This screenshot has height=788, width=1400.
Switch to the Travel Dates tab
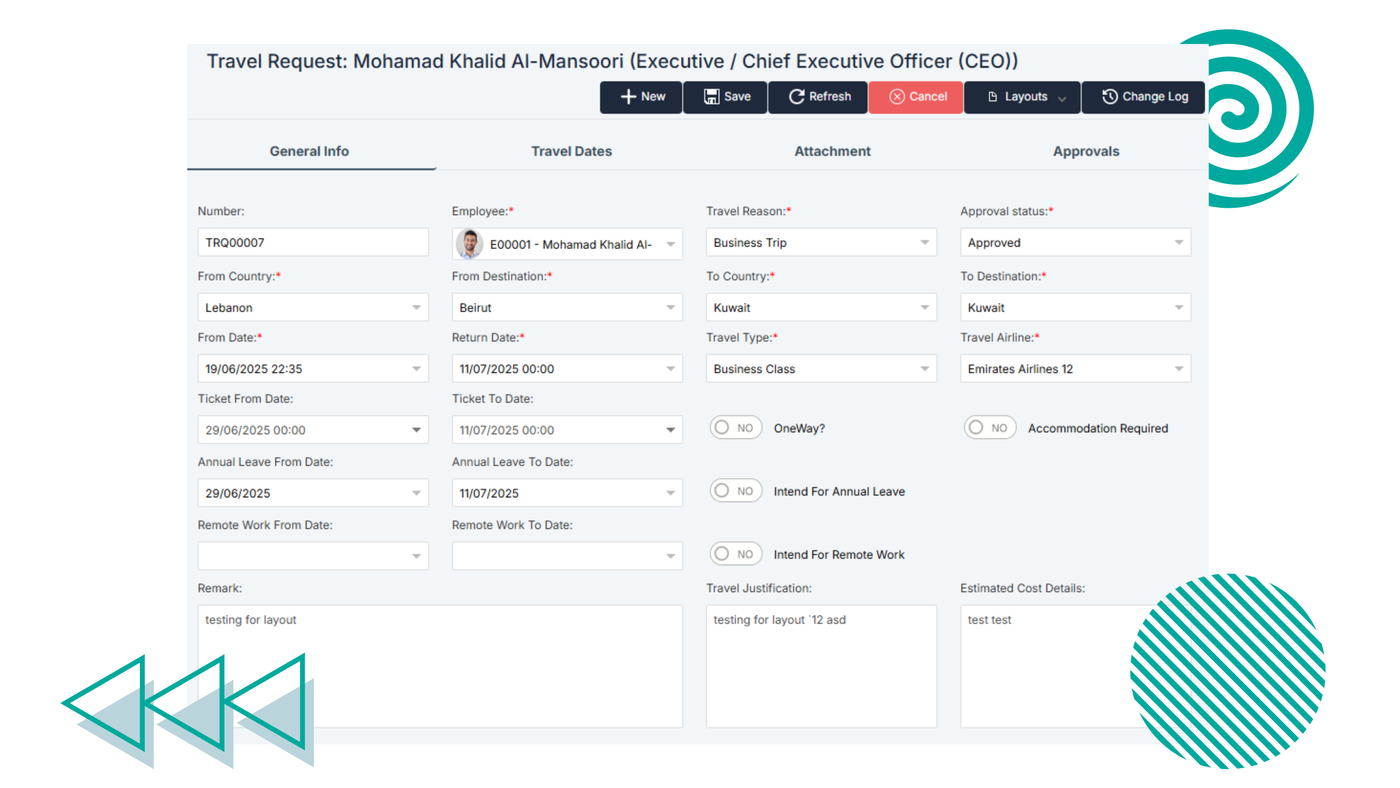tap(571, 152)
